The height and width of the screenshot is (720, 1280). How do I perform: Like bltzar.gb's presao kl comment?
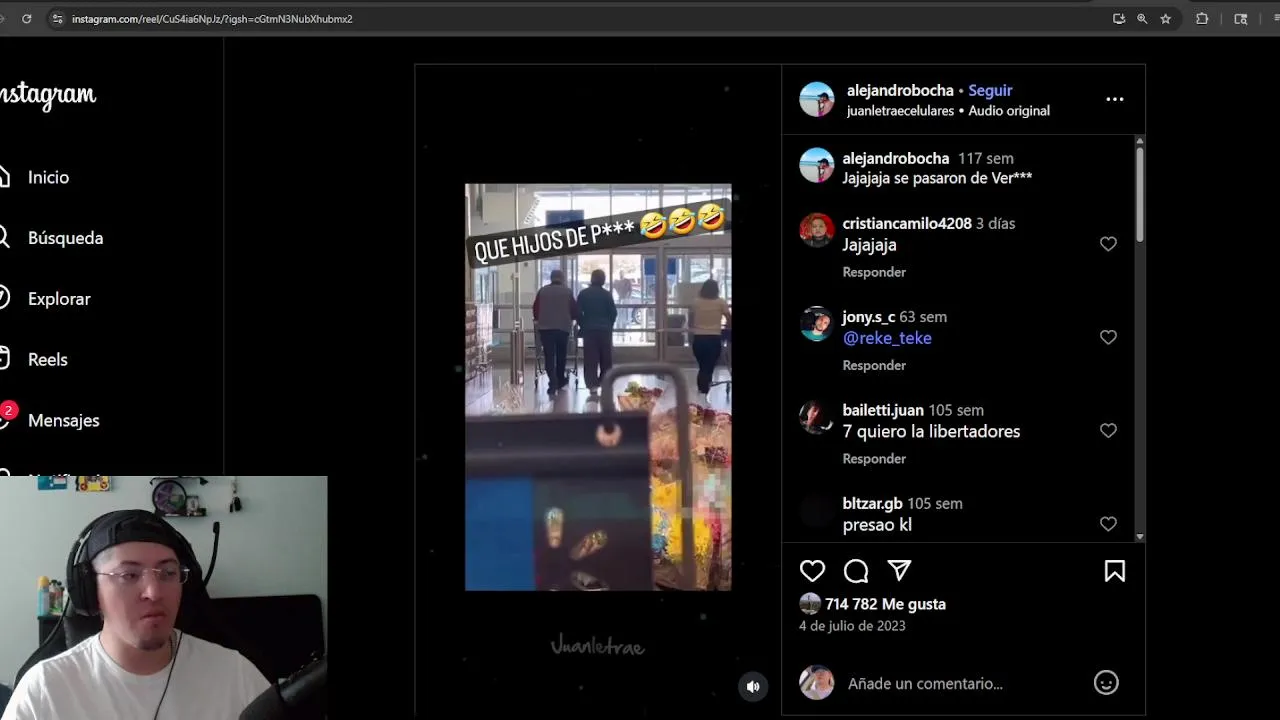[1108, 524]
